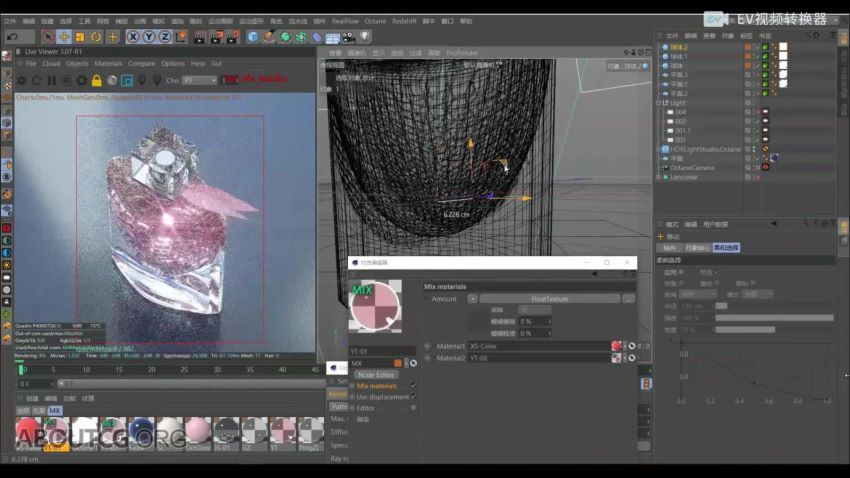Image resolution: width=850 pixels, height=478 pixels.
Task: Open Live Viewer Options menu
Action: 173,63
